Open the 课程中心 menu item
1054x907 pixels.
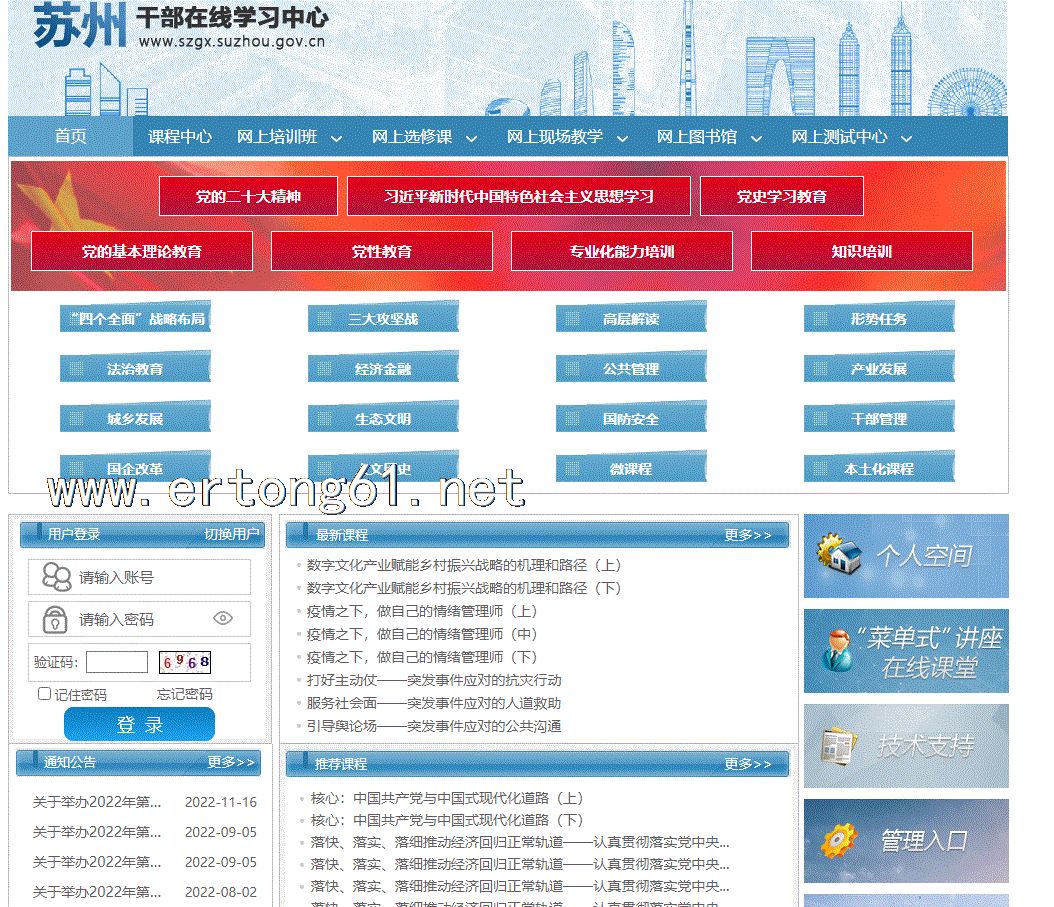(x=180, y=137)
